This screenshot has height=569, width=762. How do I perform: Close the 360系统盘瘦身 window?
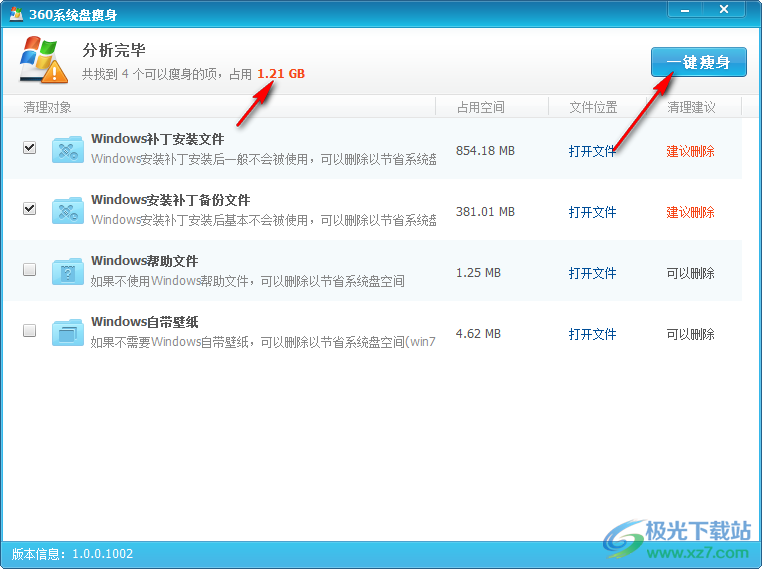pyautogui.click(x=722, y=9)
